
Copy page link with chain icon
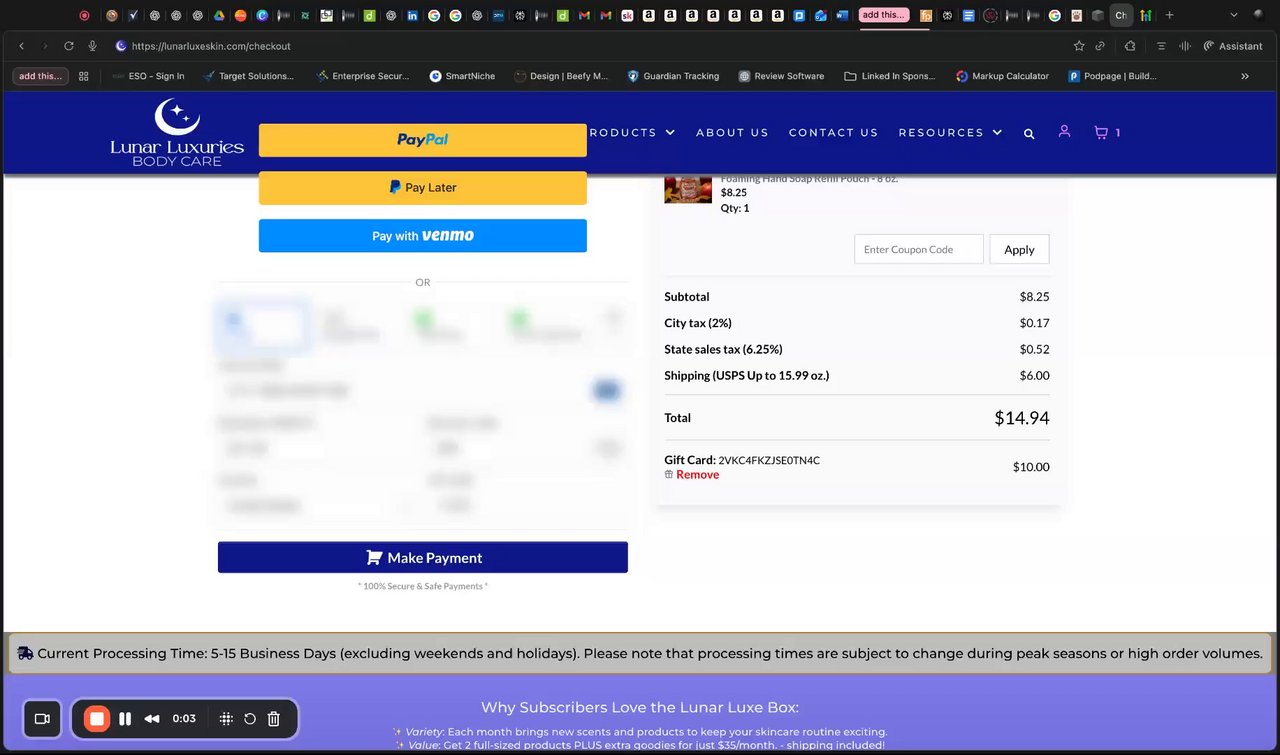click(1100, 46)
